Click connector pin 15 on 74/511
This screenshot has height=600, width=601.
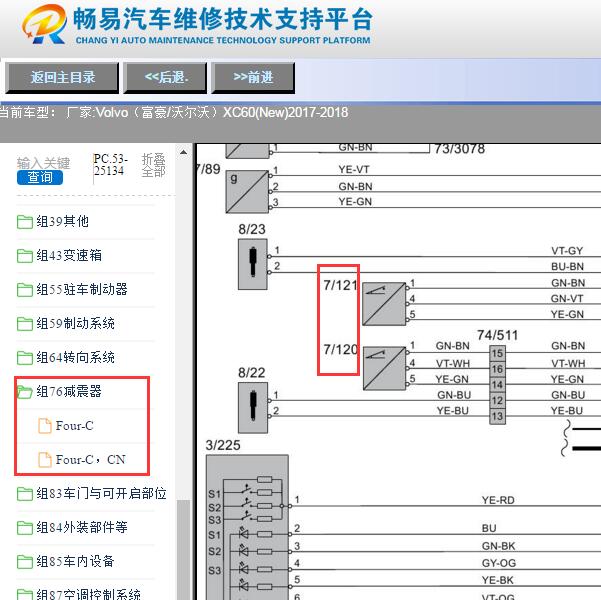pyautogui.click(x=498, y=353)
